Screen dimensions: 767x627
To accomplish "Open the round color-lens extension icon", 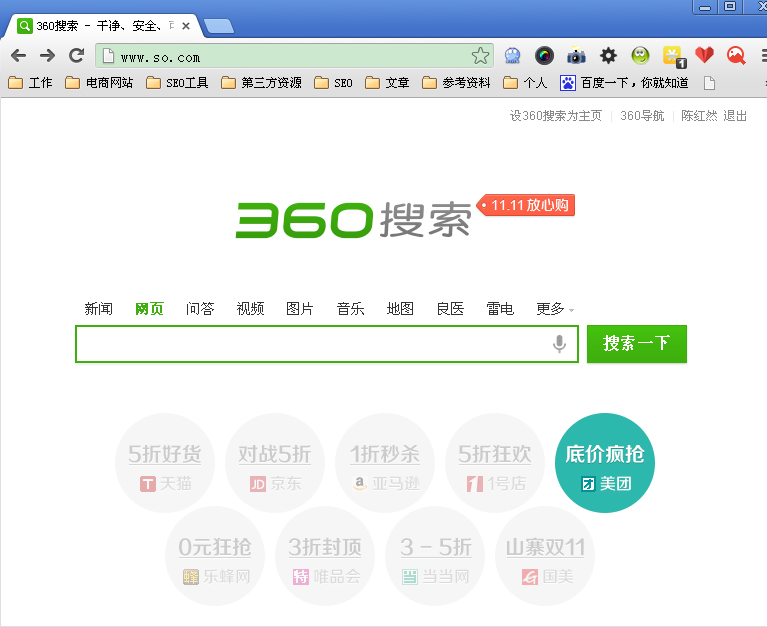I will [544, 56].
